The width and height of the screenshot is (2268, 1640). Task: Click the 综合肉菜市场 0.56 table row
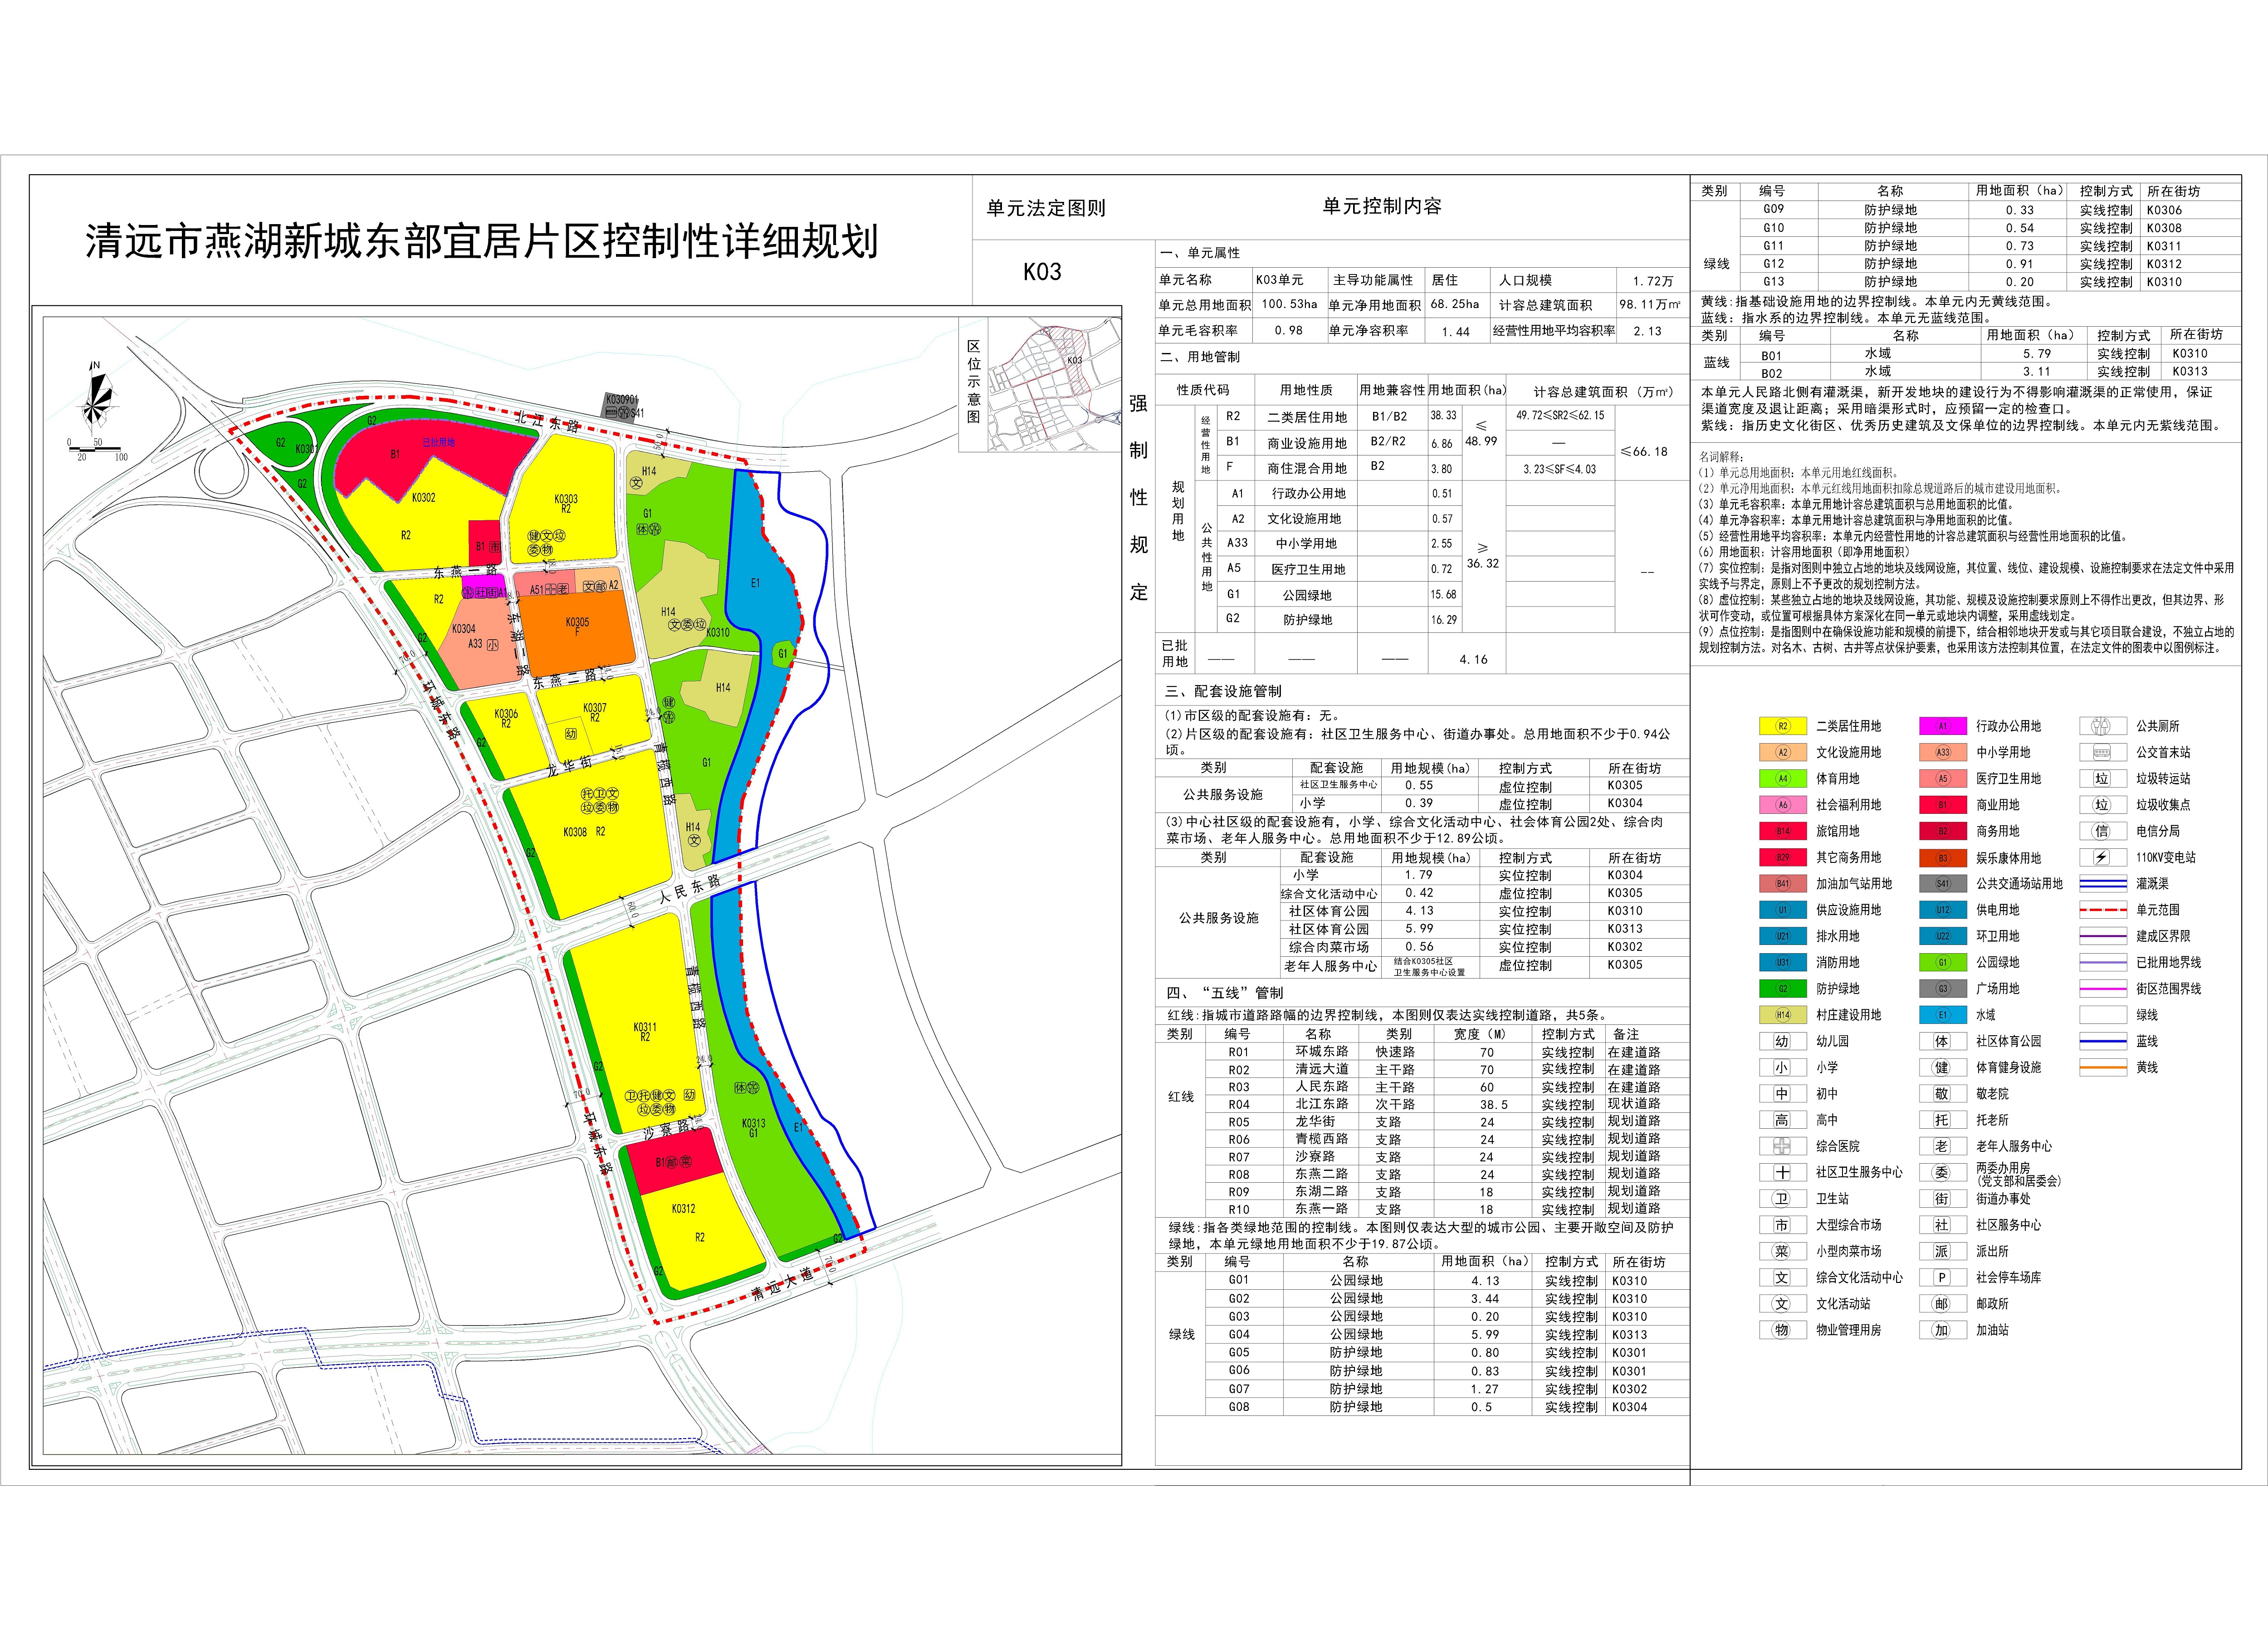click(1484, 947)
